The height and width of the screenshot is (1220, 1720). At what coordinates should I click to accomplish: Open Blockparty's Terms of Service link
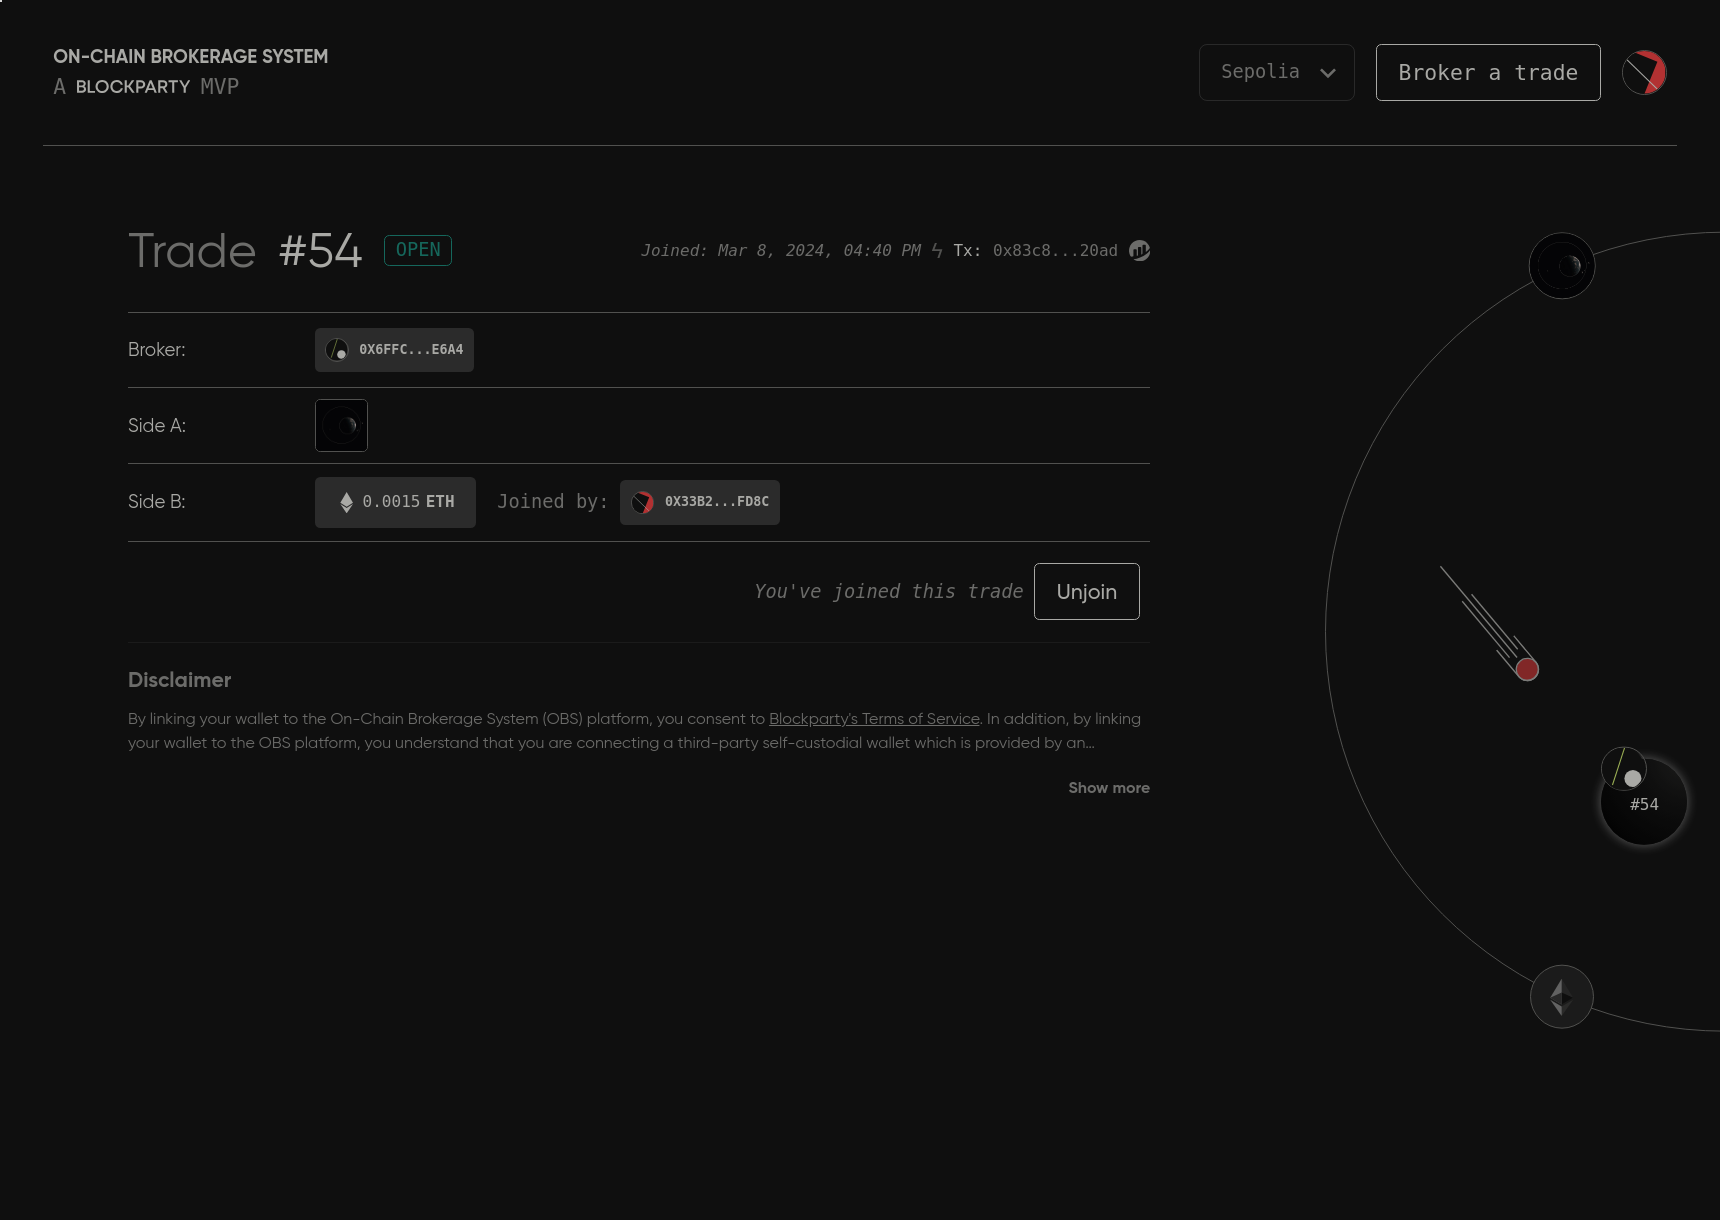[x=874, y=719]
